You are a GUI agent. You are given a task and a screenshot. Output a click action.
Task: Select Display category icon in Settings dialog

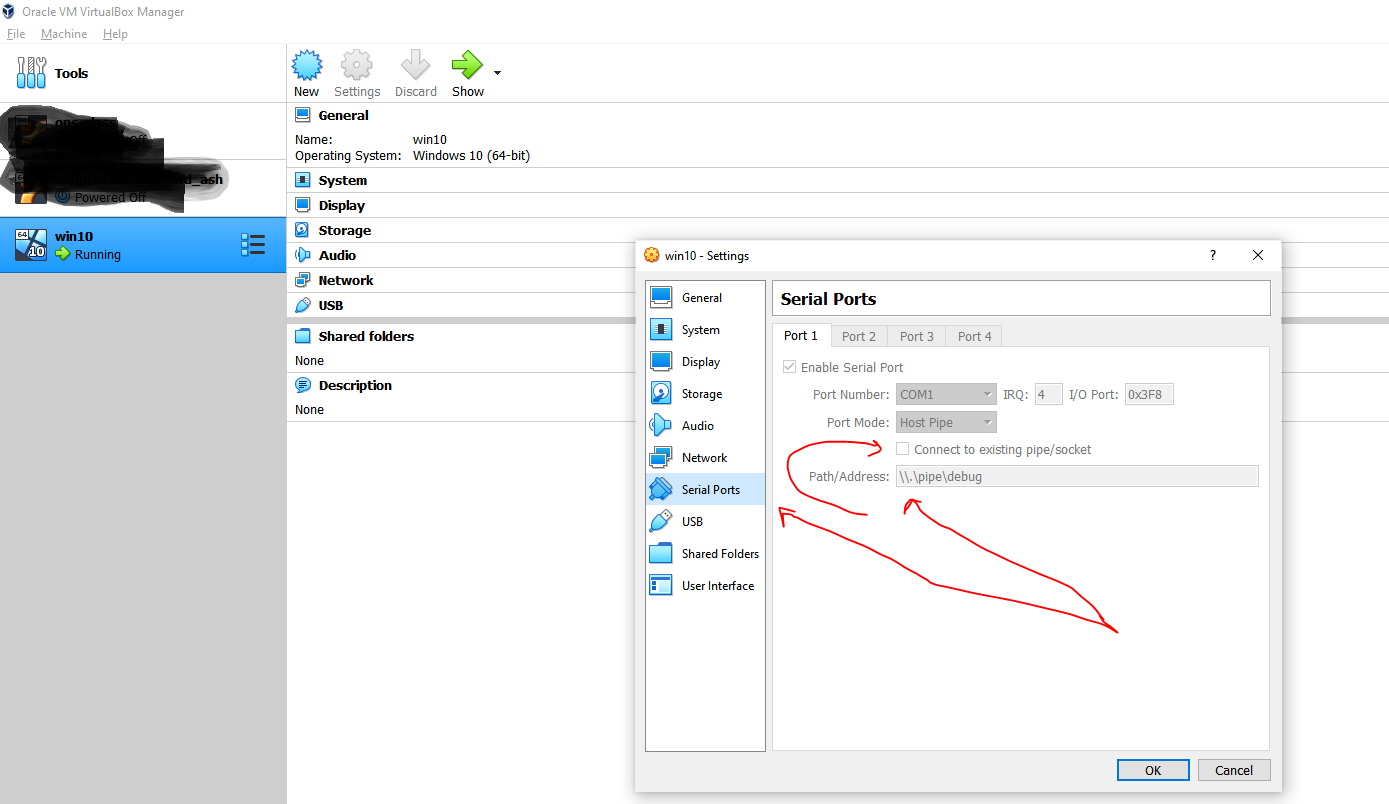pos(661,361)
